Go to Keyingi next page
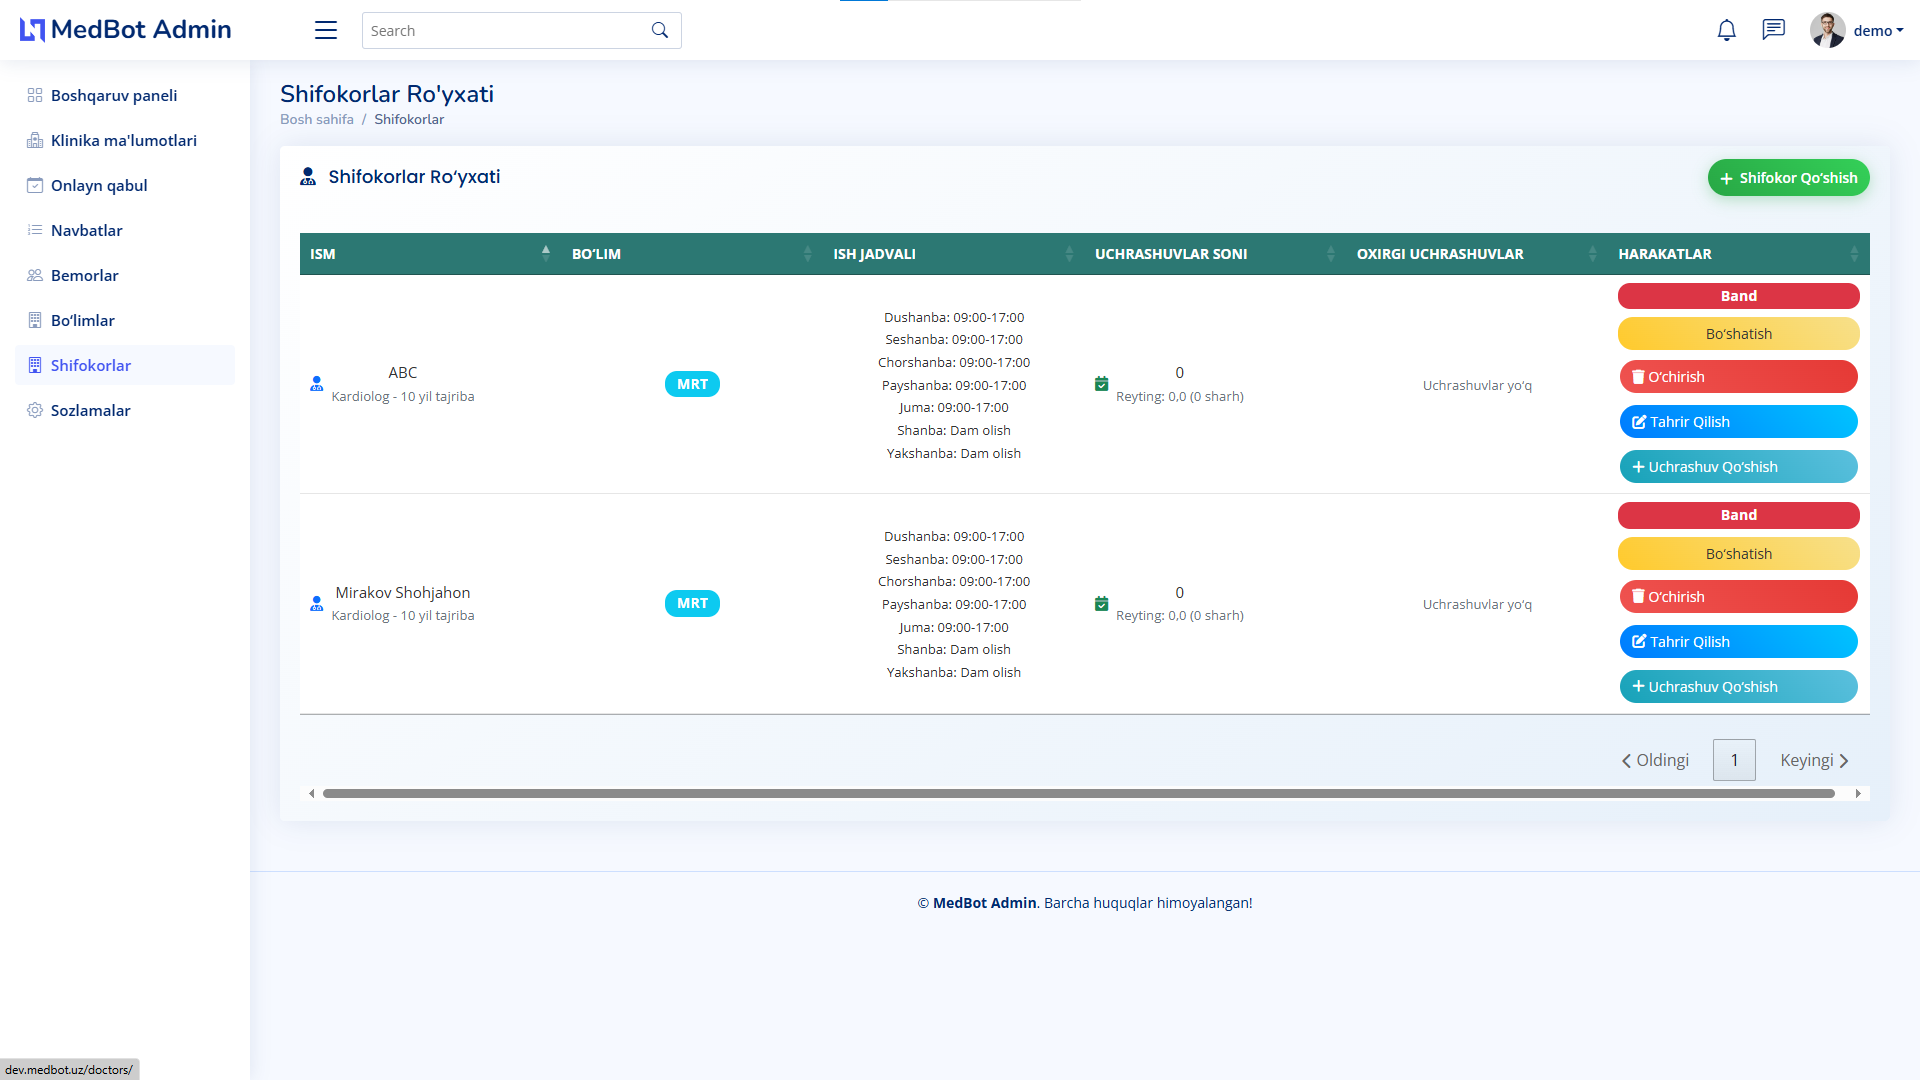This screenshot has width=1920, height=1080. point(1813,760)
